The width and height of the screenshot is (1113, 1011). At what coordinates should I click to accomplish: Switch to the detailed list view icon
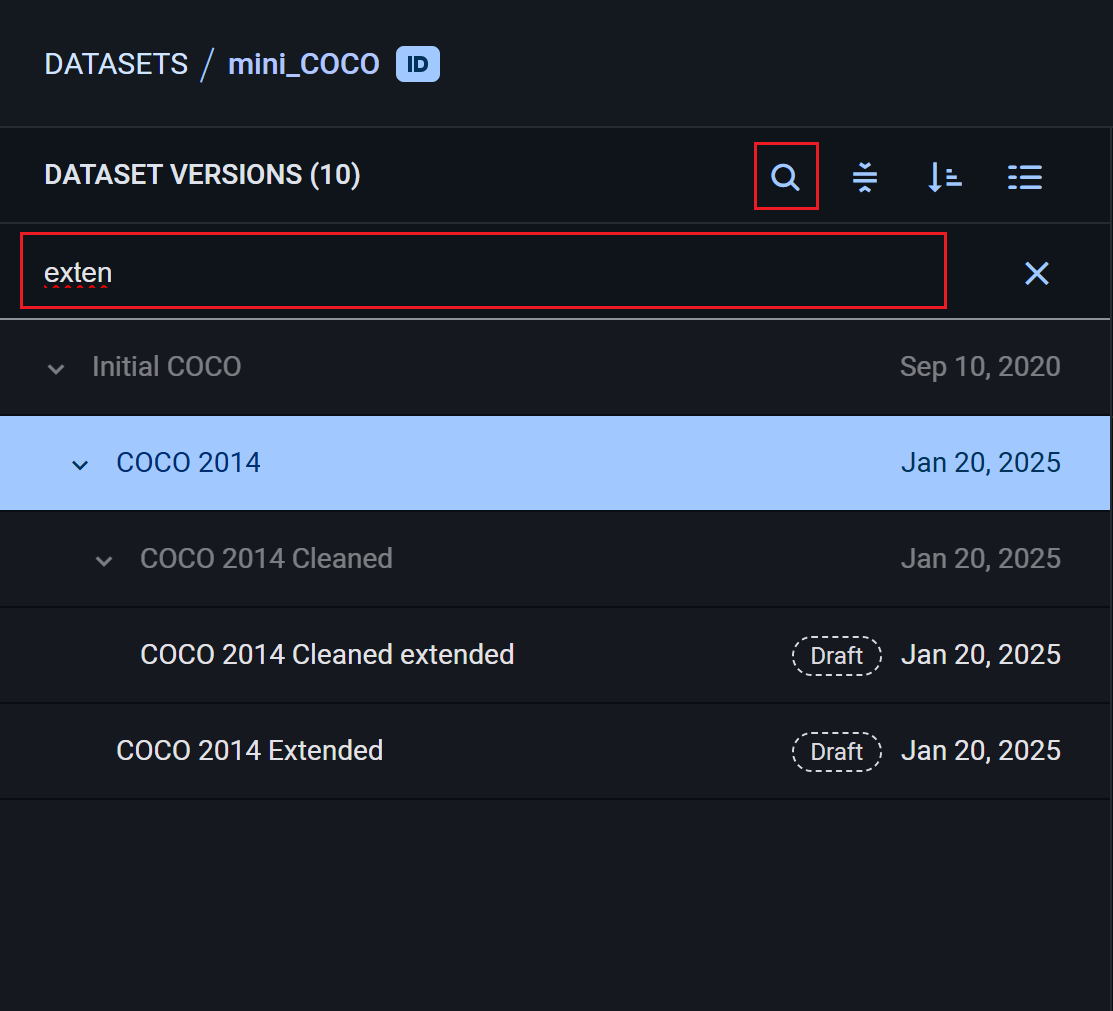pyautogui.click(x=1024, y=176)
